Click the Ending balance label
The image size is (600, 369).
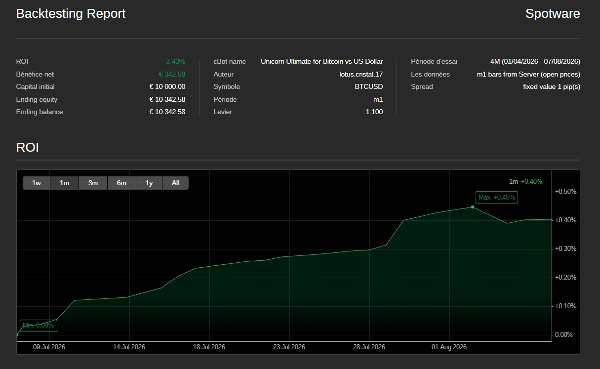[x=40, y=112]
